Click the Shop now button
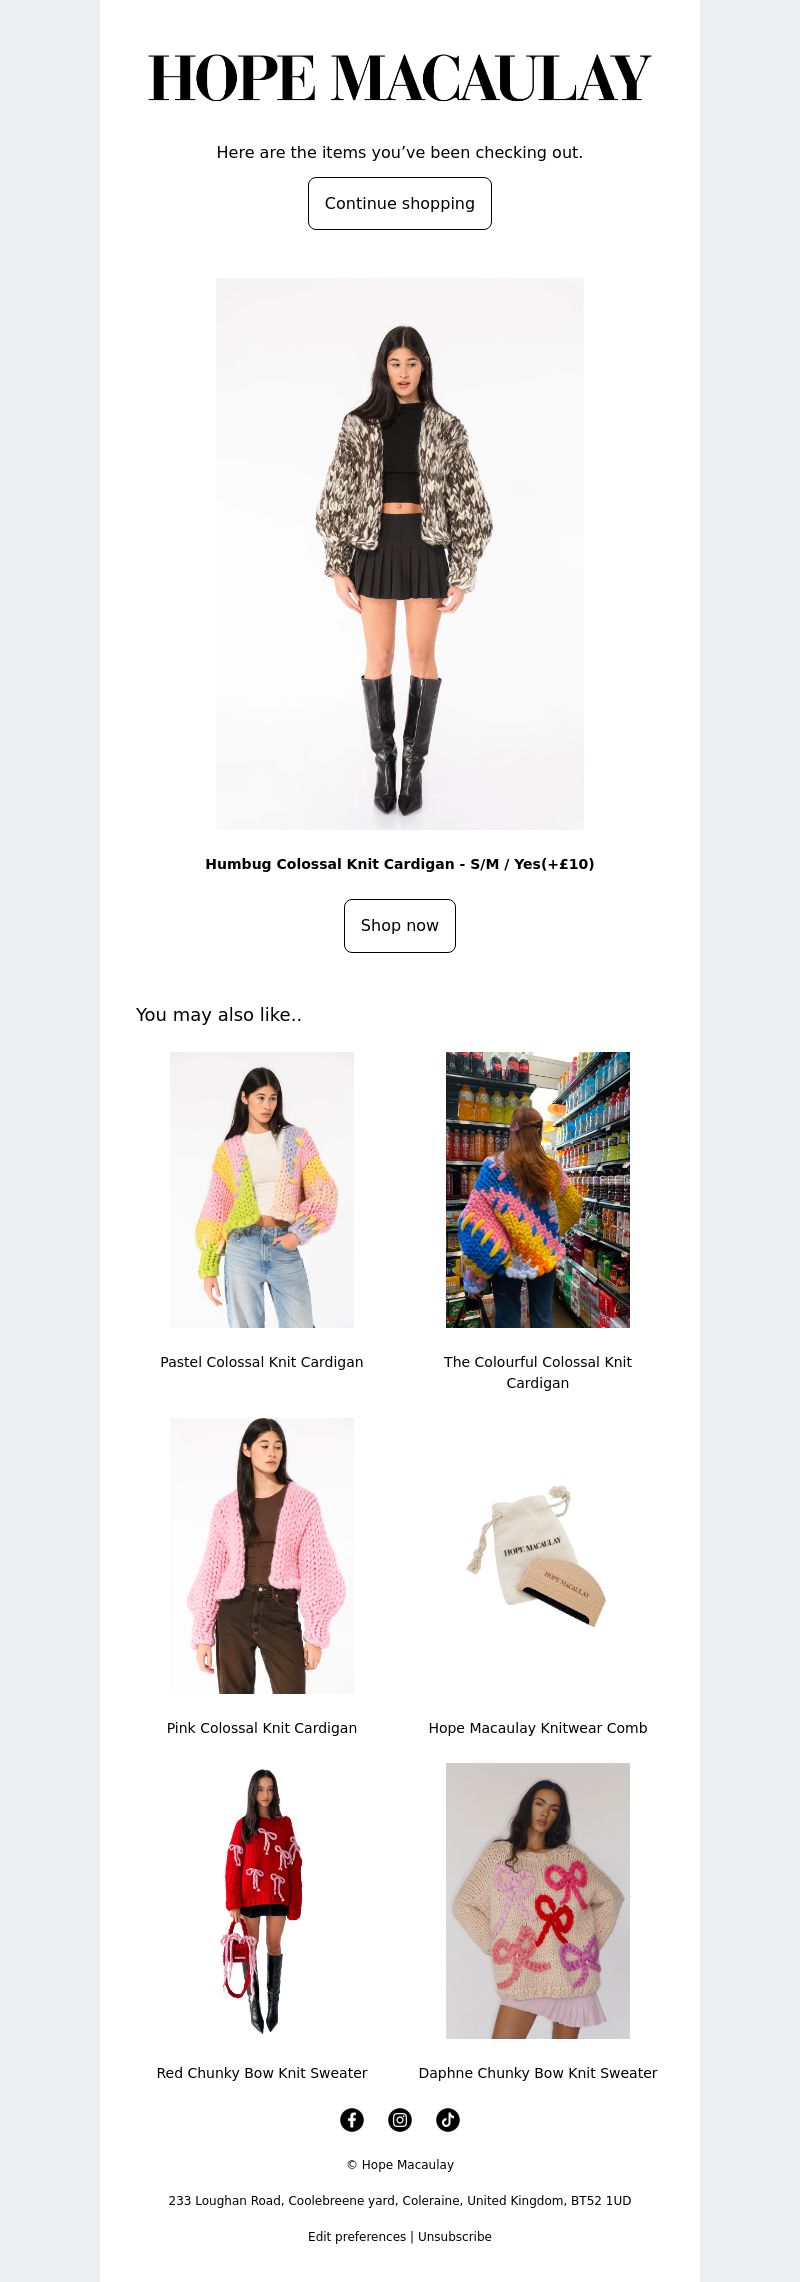The image size is (800, 2282). pyautogui.click(x=400, y=926)
